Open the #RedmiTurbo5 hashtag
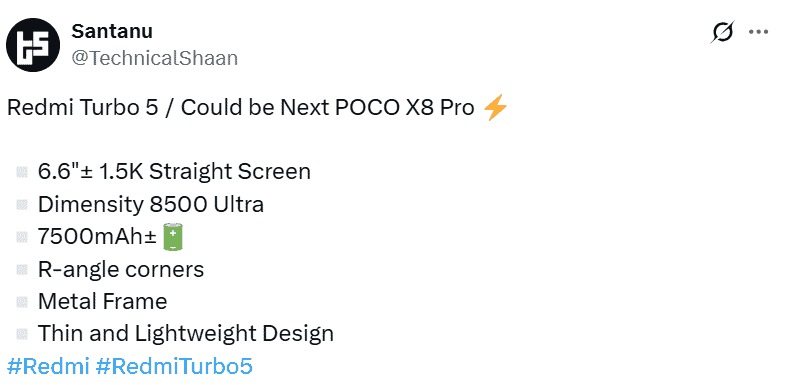The image size is (786, 385). click(174, 366)
